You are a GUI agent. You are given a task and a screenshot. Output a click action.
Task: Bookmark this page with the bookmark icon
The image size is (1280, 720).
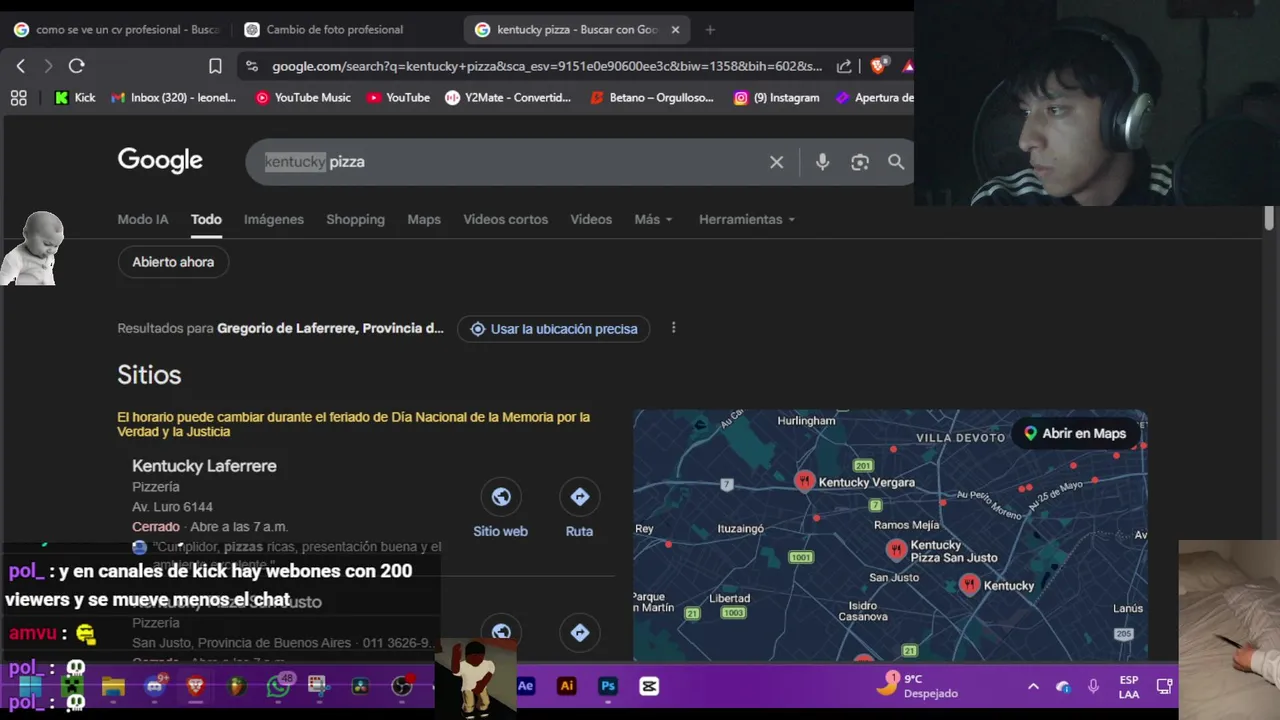(x=215, y=66)
